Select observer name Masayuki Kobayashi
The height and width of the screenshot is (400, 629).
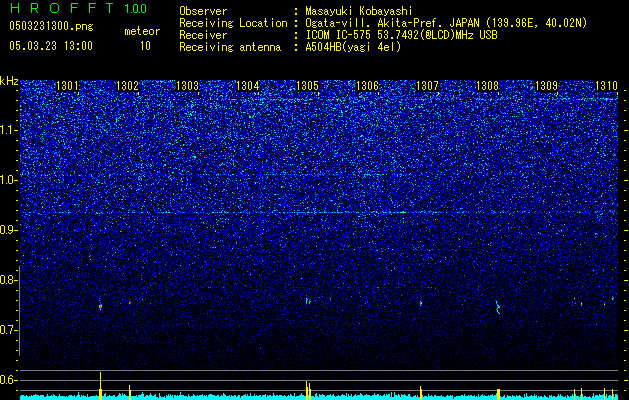(x=359, y=11)
